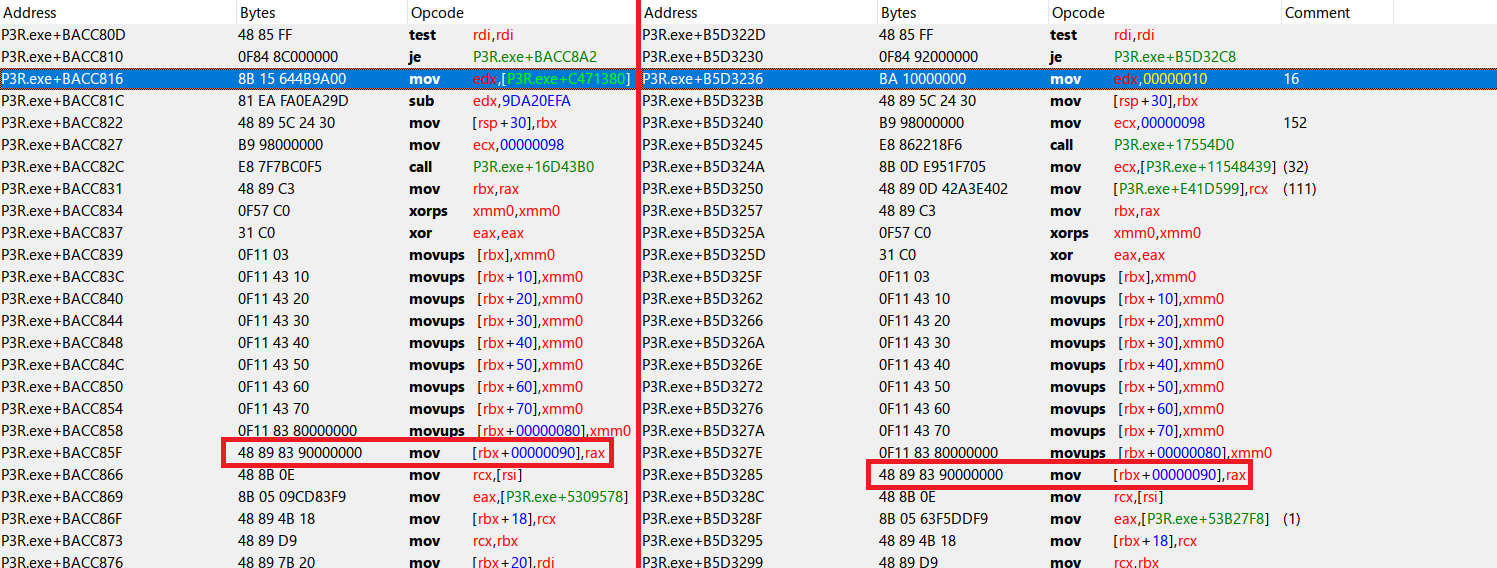The image size is (1497, 568).
Task: Click the left pane Address column header
Action: (30, 13)
